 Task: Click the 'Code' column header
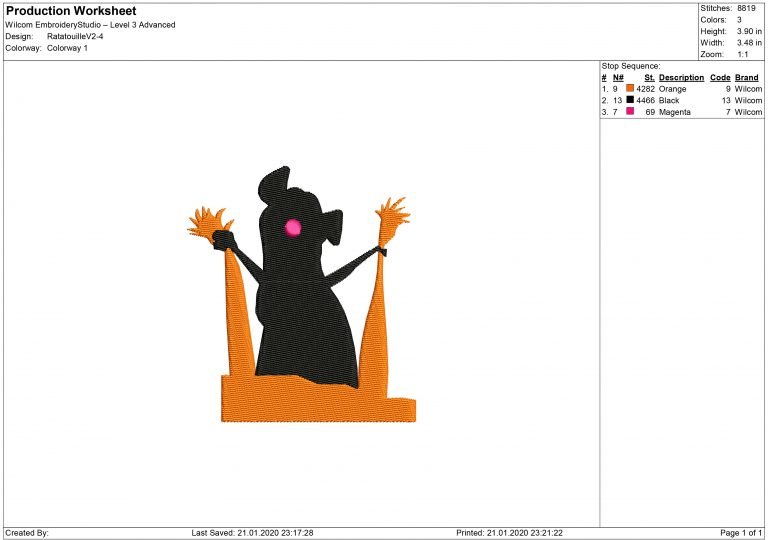[x=720, y=77]
